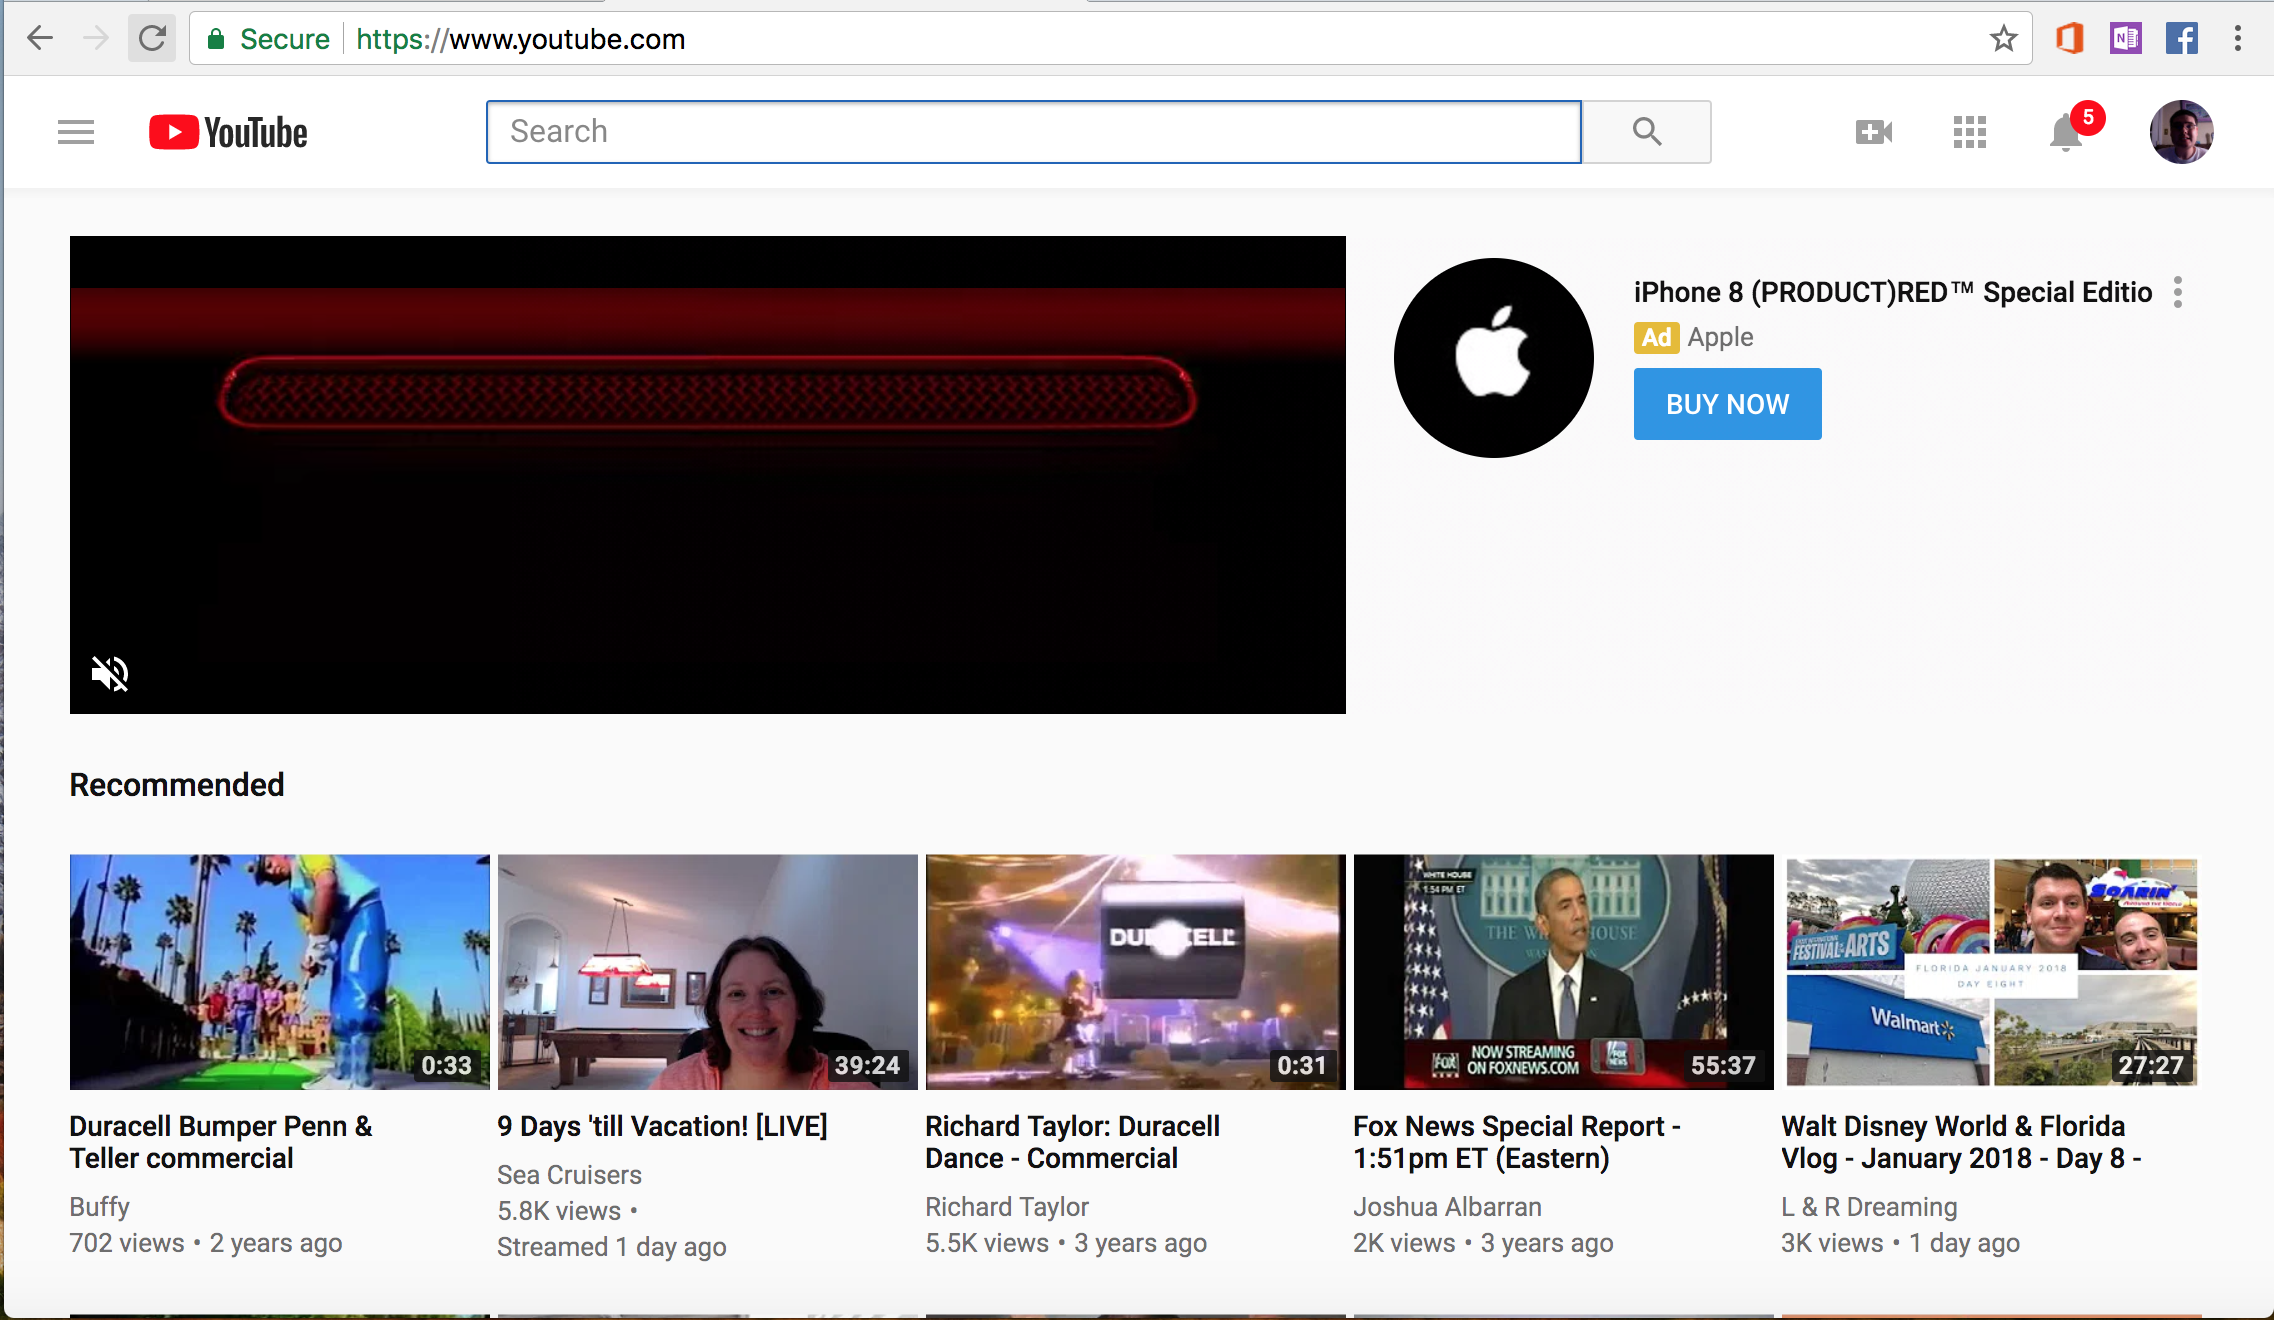Bookmark this page with the star
This screenshot has height=1320, width=2274.
click(2003, 39)
